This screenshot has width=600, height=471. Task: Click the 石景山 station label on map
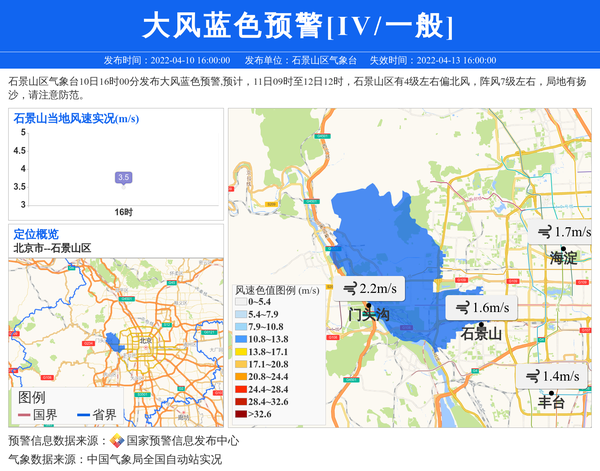tap(481, 334)
